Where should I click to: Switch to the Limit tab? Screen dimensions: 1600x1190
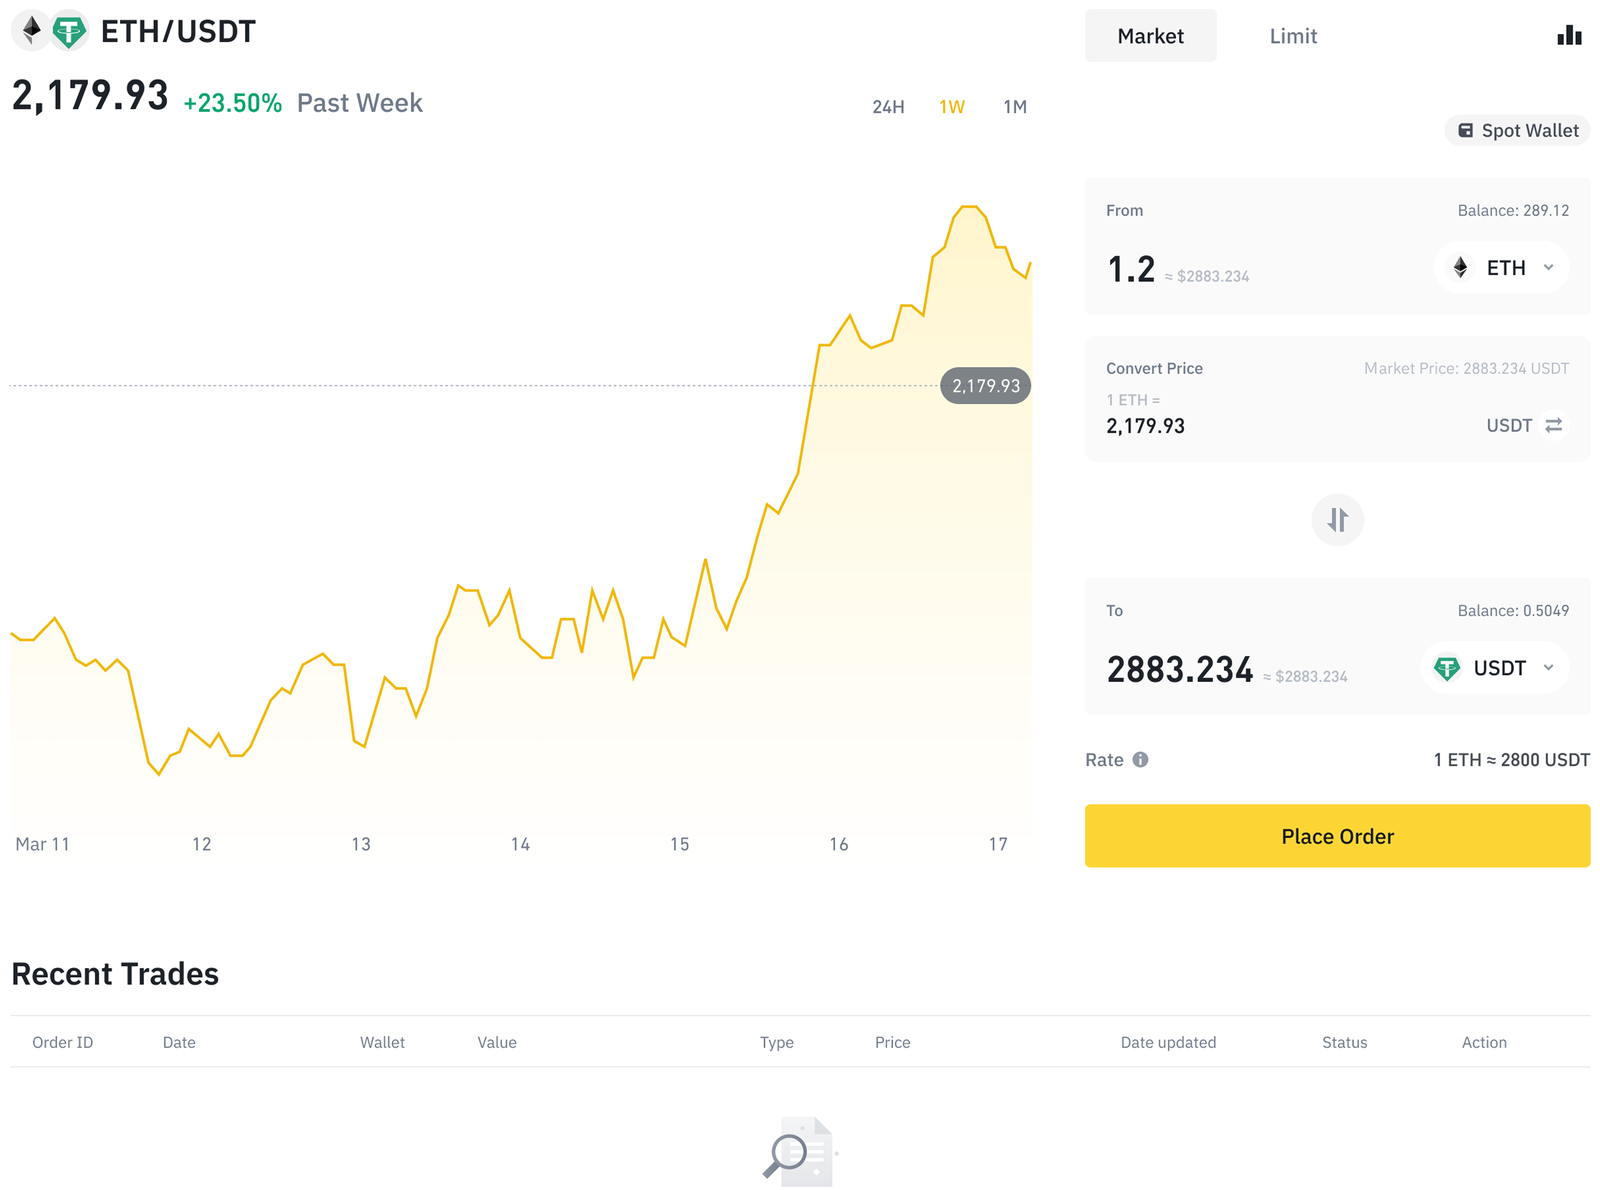(1293, 36)
